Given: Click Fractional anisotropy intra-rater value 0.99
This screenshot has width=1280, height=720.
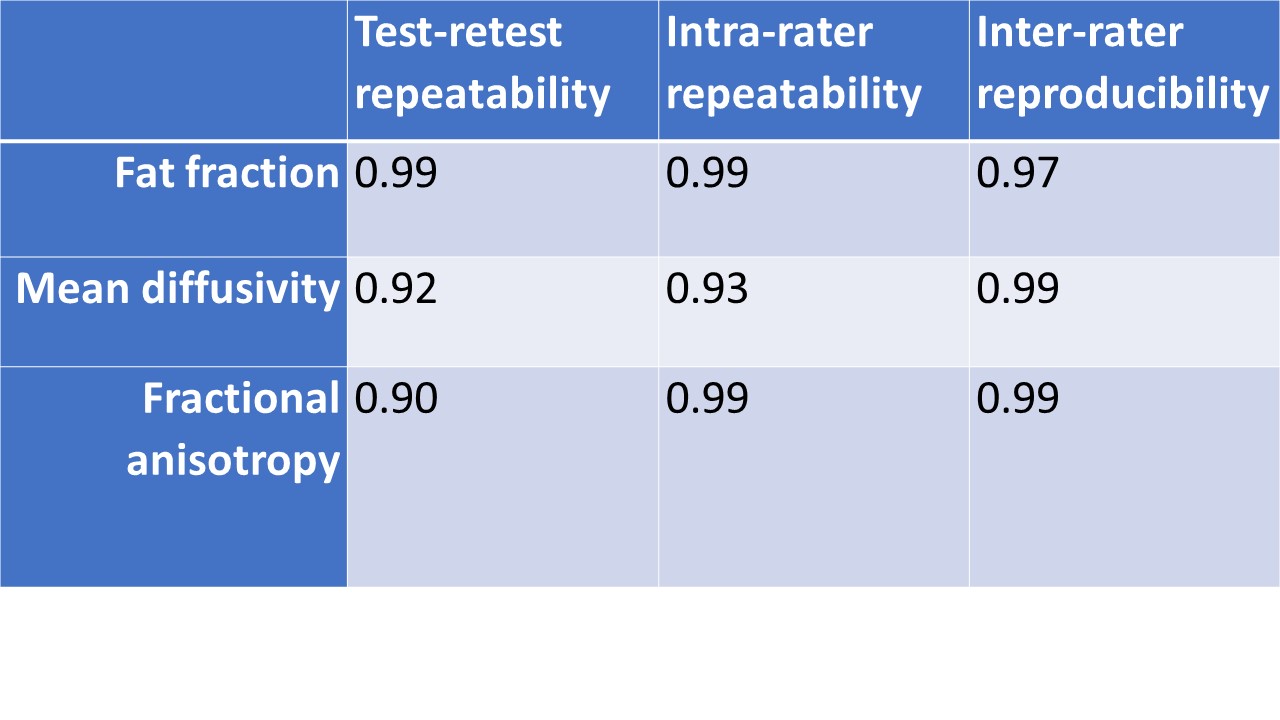Looking at the screenshot, I should [707, 399].
